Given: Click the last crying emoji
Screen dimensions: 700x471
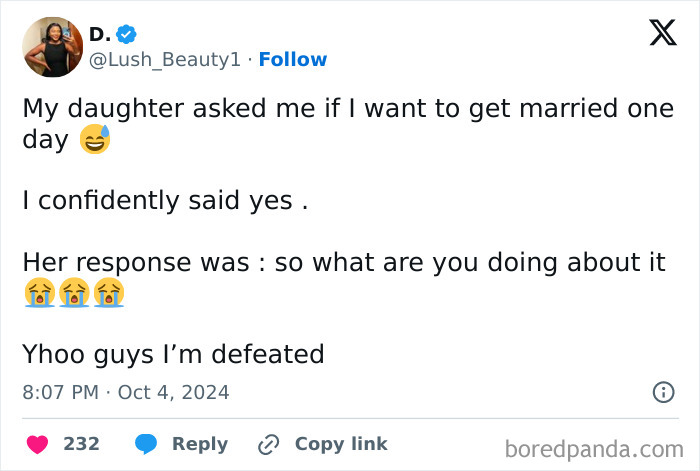Looking at the screenshot, I should 109,294.
